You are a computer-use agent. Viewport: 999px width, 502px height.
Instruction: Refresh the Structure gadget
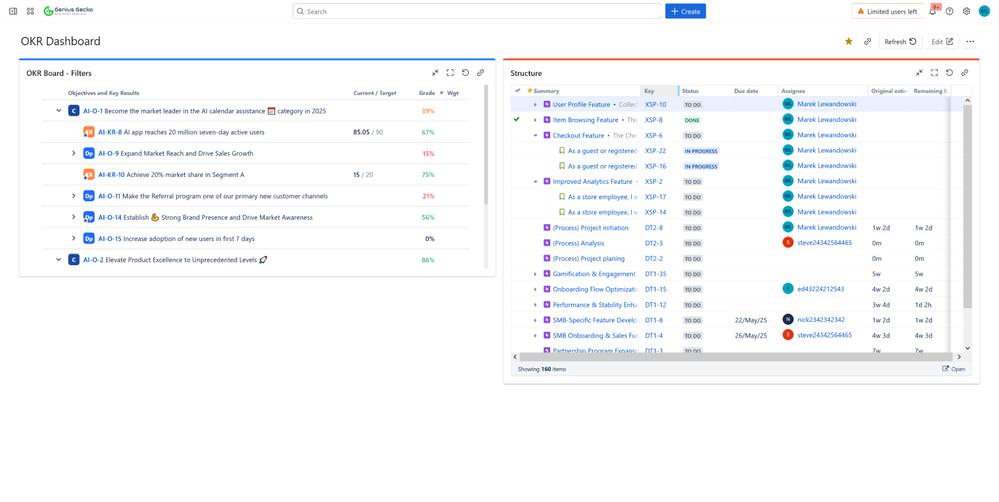pos(950,73)
